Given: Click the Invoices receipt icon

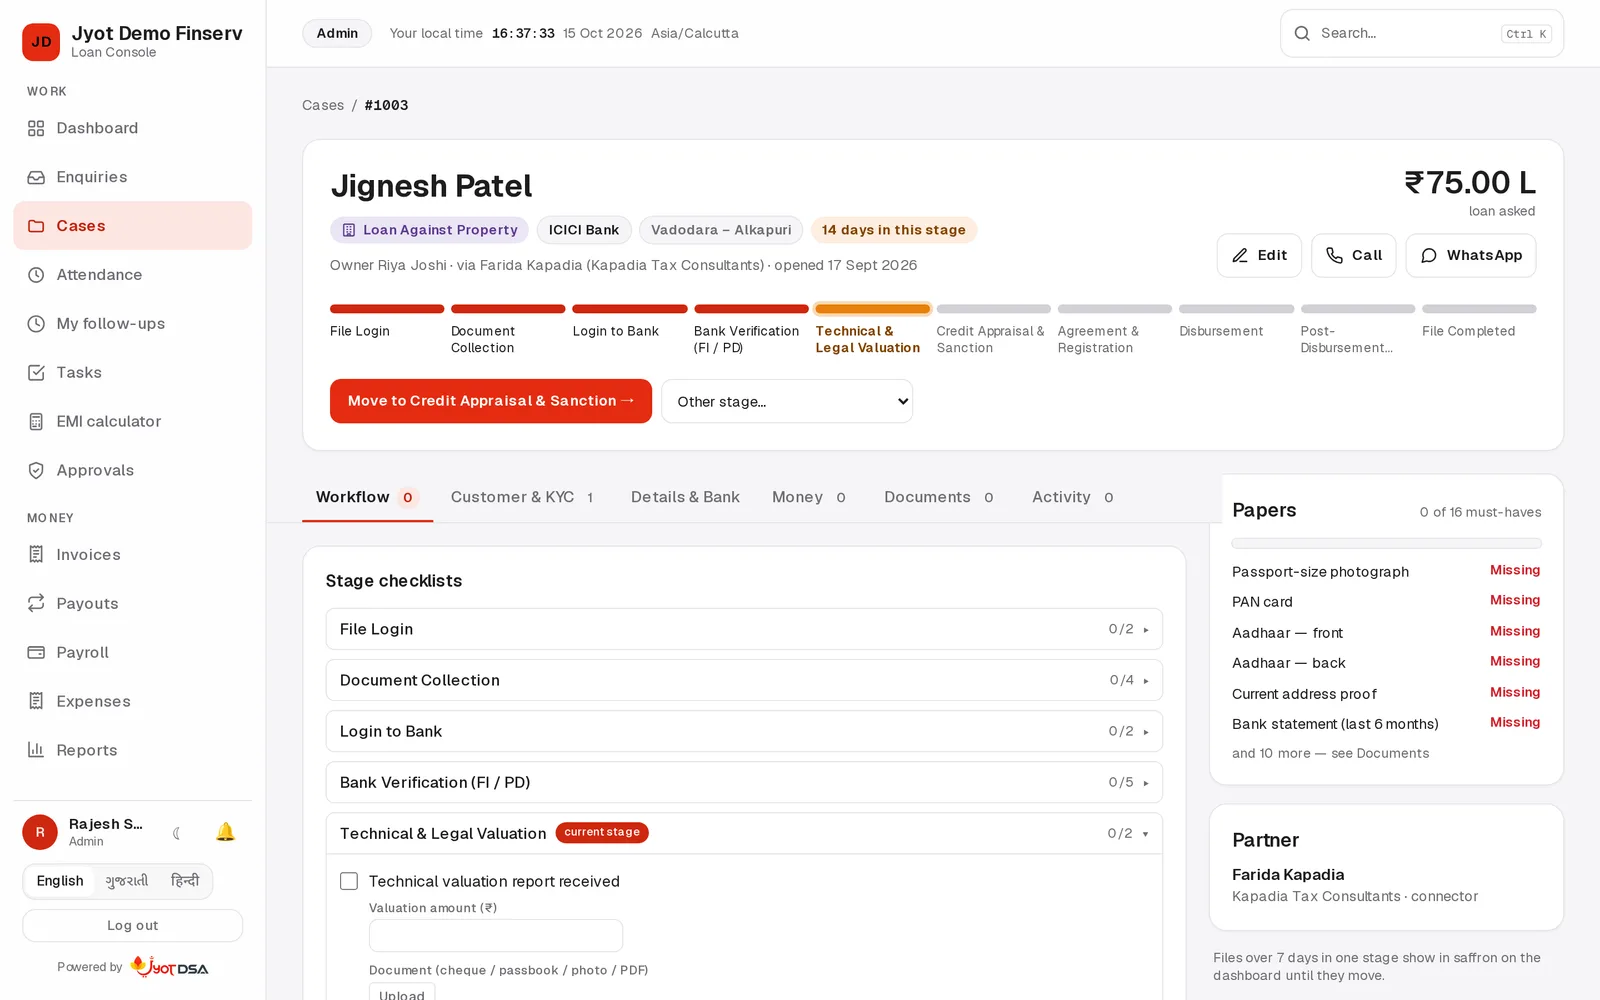Looking at the screenshot, I should pyautogui.click(x=36, y=555).
